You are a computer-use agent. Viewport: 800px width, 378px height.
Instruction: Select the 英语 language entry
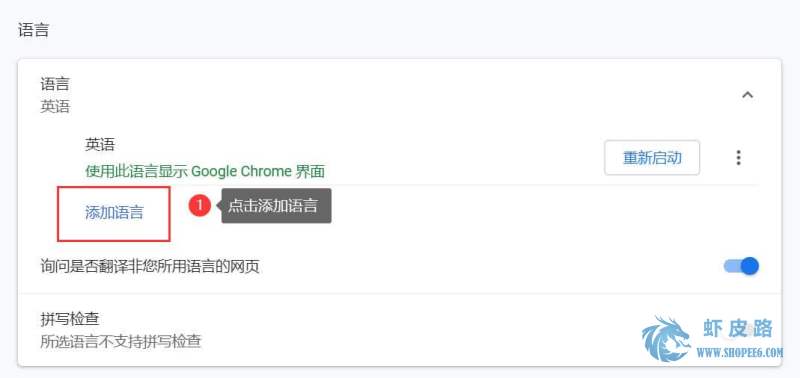click(100, 145)
